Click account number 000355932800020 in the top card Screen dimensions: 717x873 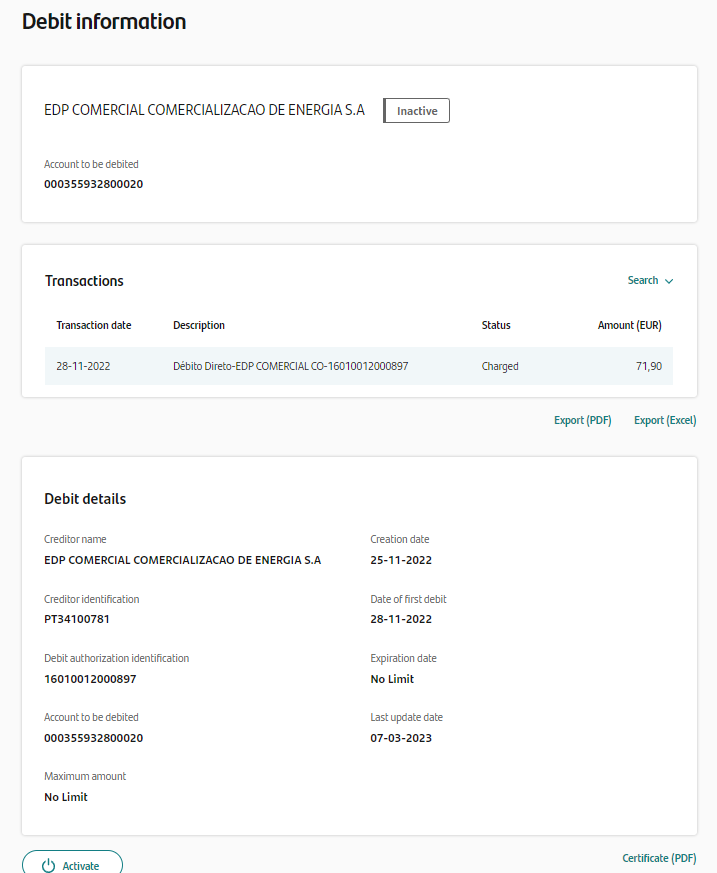point(94,184)
